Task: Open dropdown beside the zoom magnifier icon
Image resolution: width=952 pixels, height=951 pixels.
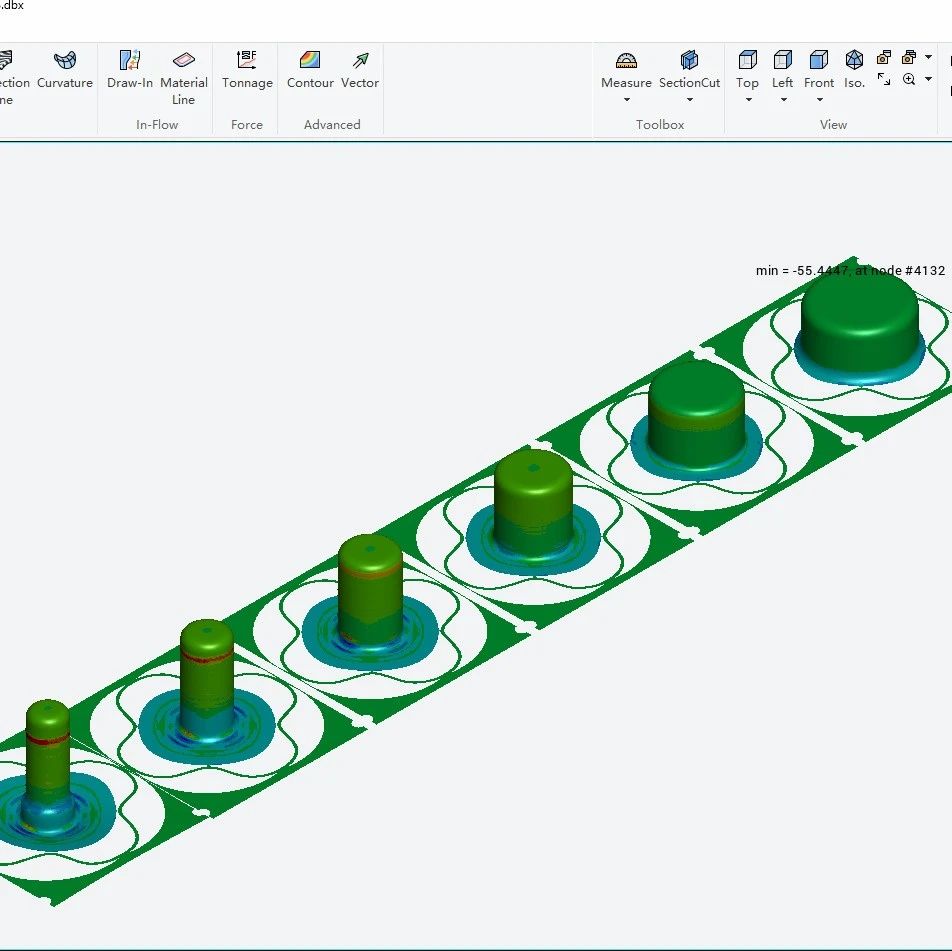Action: [928, 79]
